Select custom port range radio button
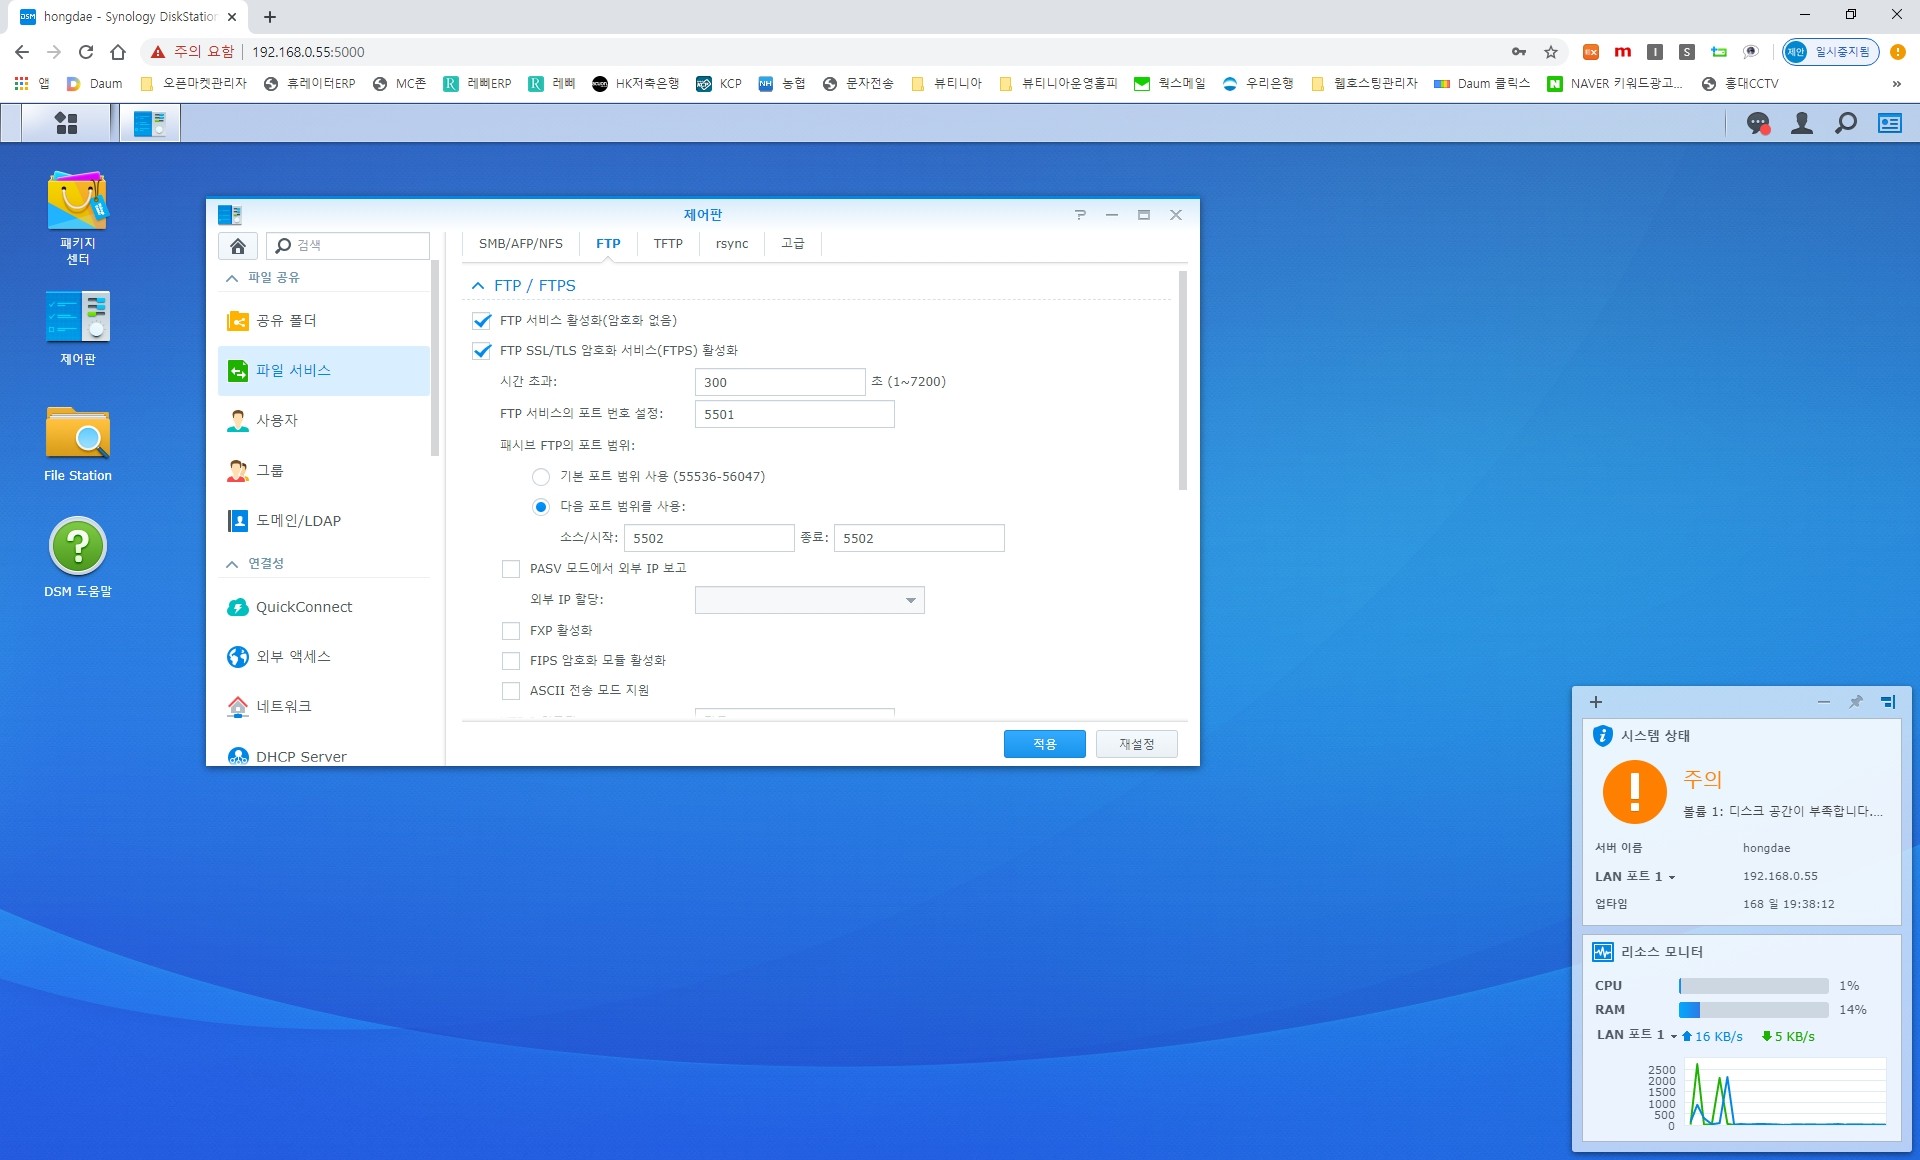 click(x=541, y=507)
